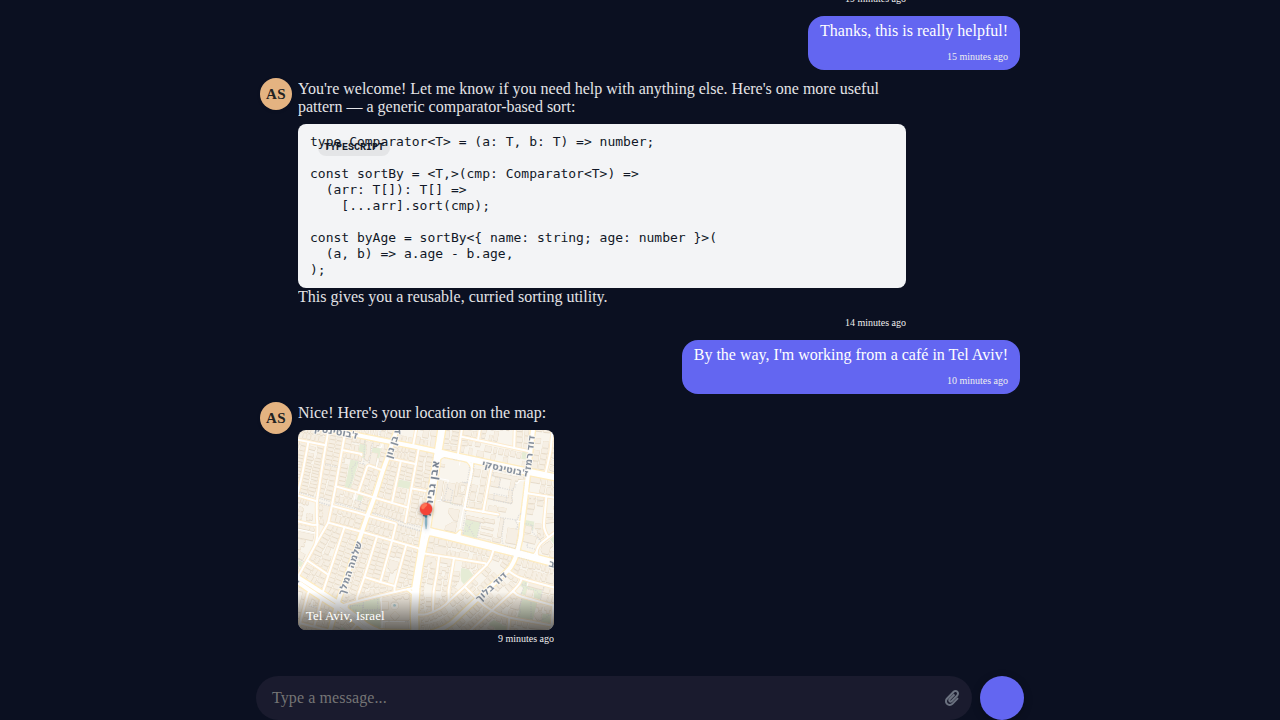Image resolution: width=1280 pixels, height=720 pixels.
Task: Click the map thumbnail of Tel Aviv
Action: [x=425, y=530]
